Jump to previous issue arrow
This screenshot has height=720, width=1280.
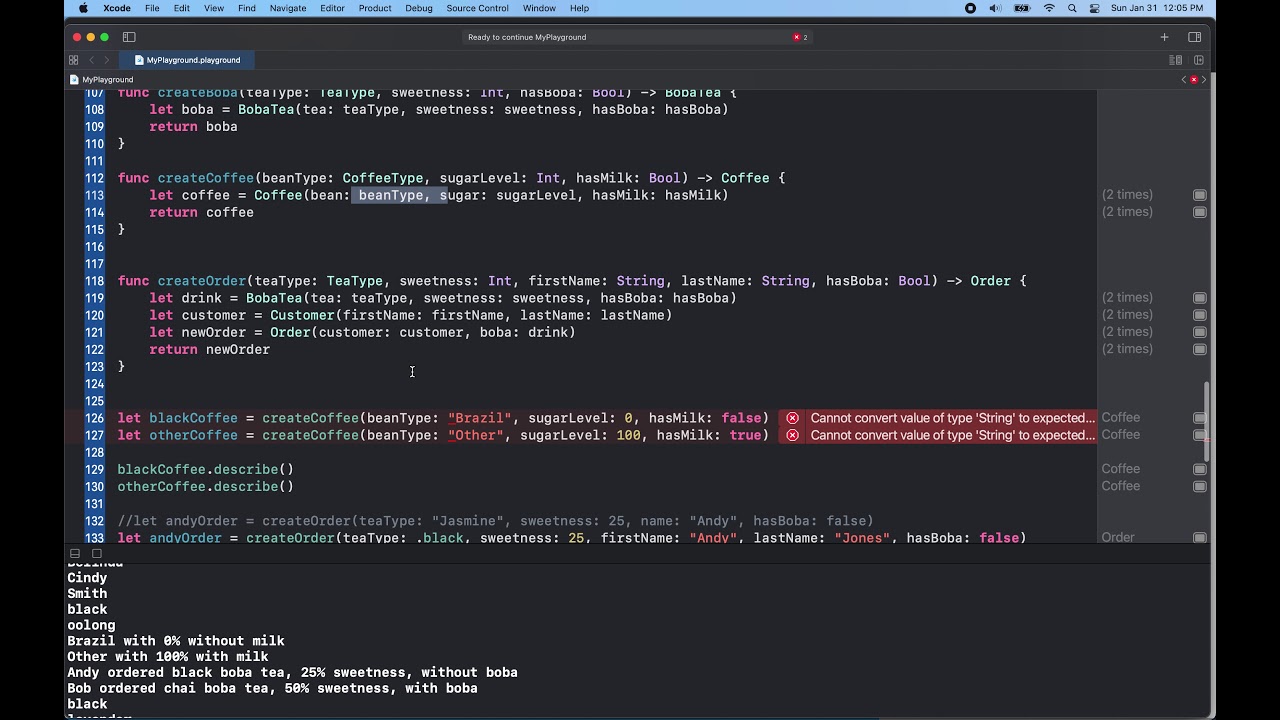[1183, 80]
